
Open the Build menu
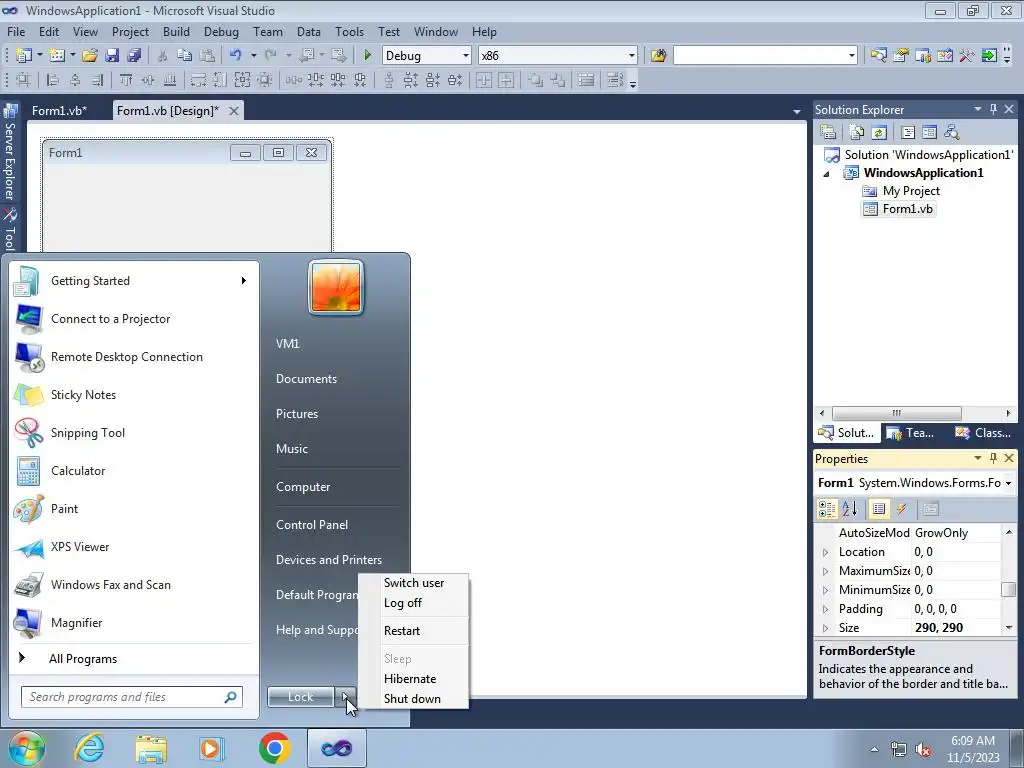(176, 32)
